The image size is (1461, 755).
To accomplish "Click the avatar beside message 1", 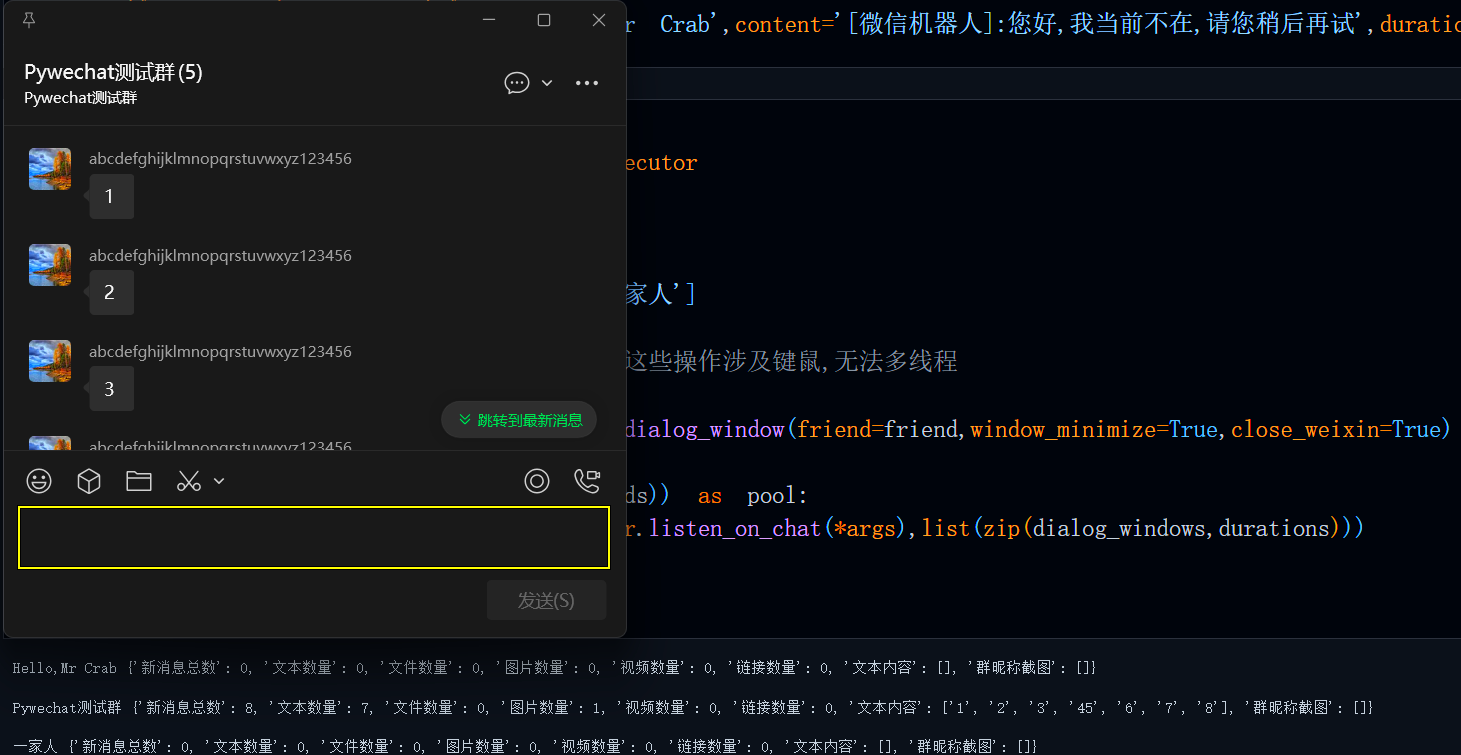I will pyautogui.click(x=50, y=169).
